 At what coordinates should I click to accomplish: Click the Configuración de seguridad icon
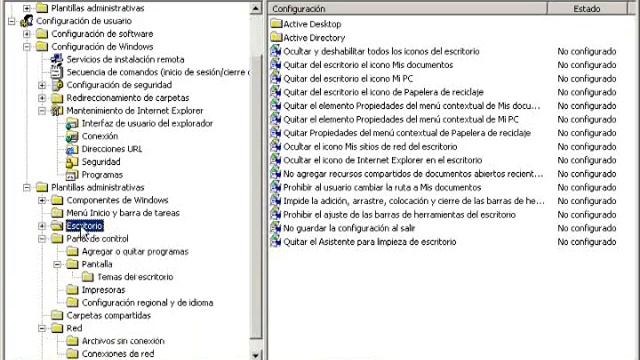(x=58, y=85)
